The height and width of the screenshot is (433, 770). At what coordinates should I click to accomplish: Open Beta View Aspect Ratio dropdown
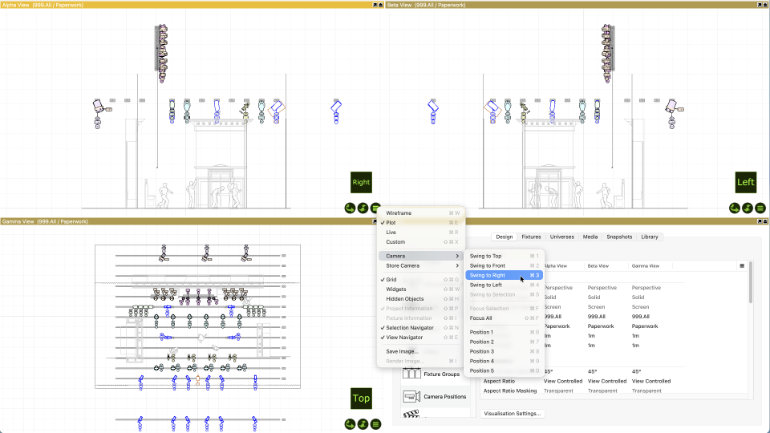[x=607, y=381]
